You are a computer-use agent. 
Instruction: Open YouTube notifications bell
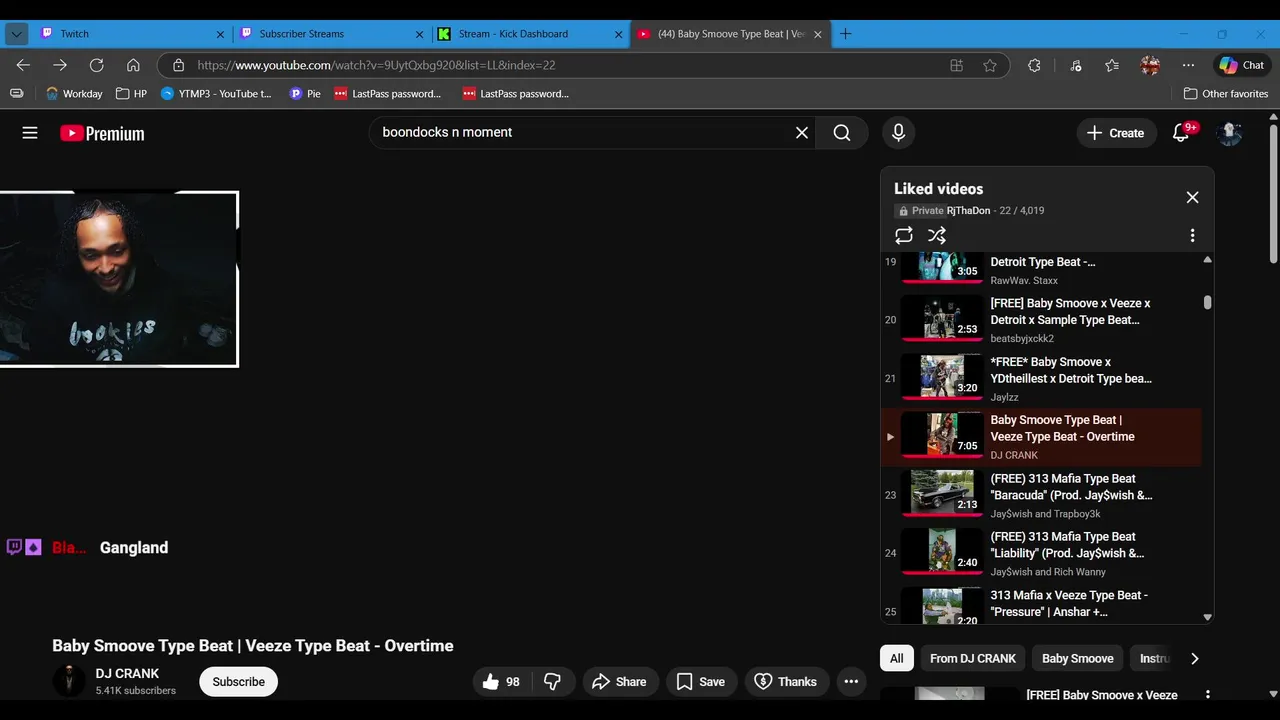1181,132
